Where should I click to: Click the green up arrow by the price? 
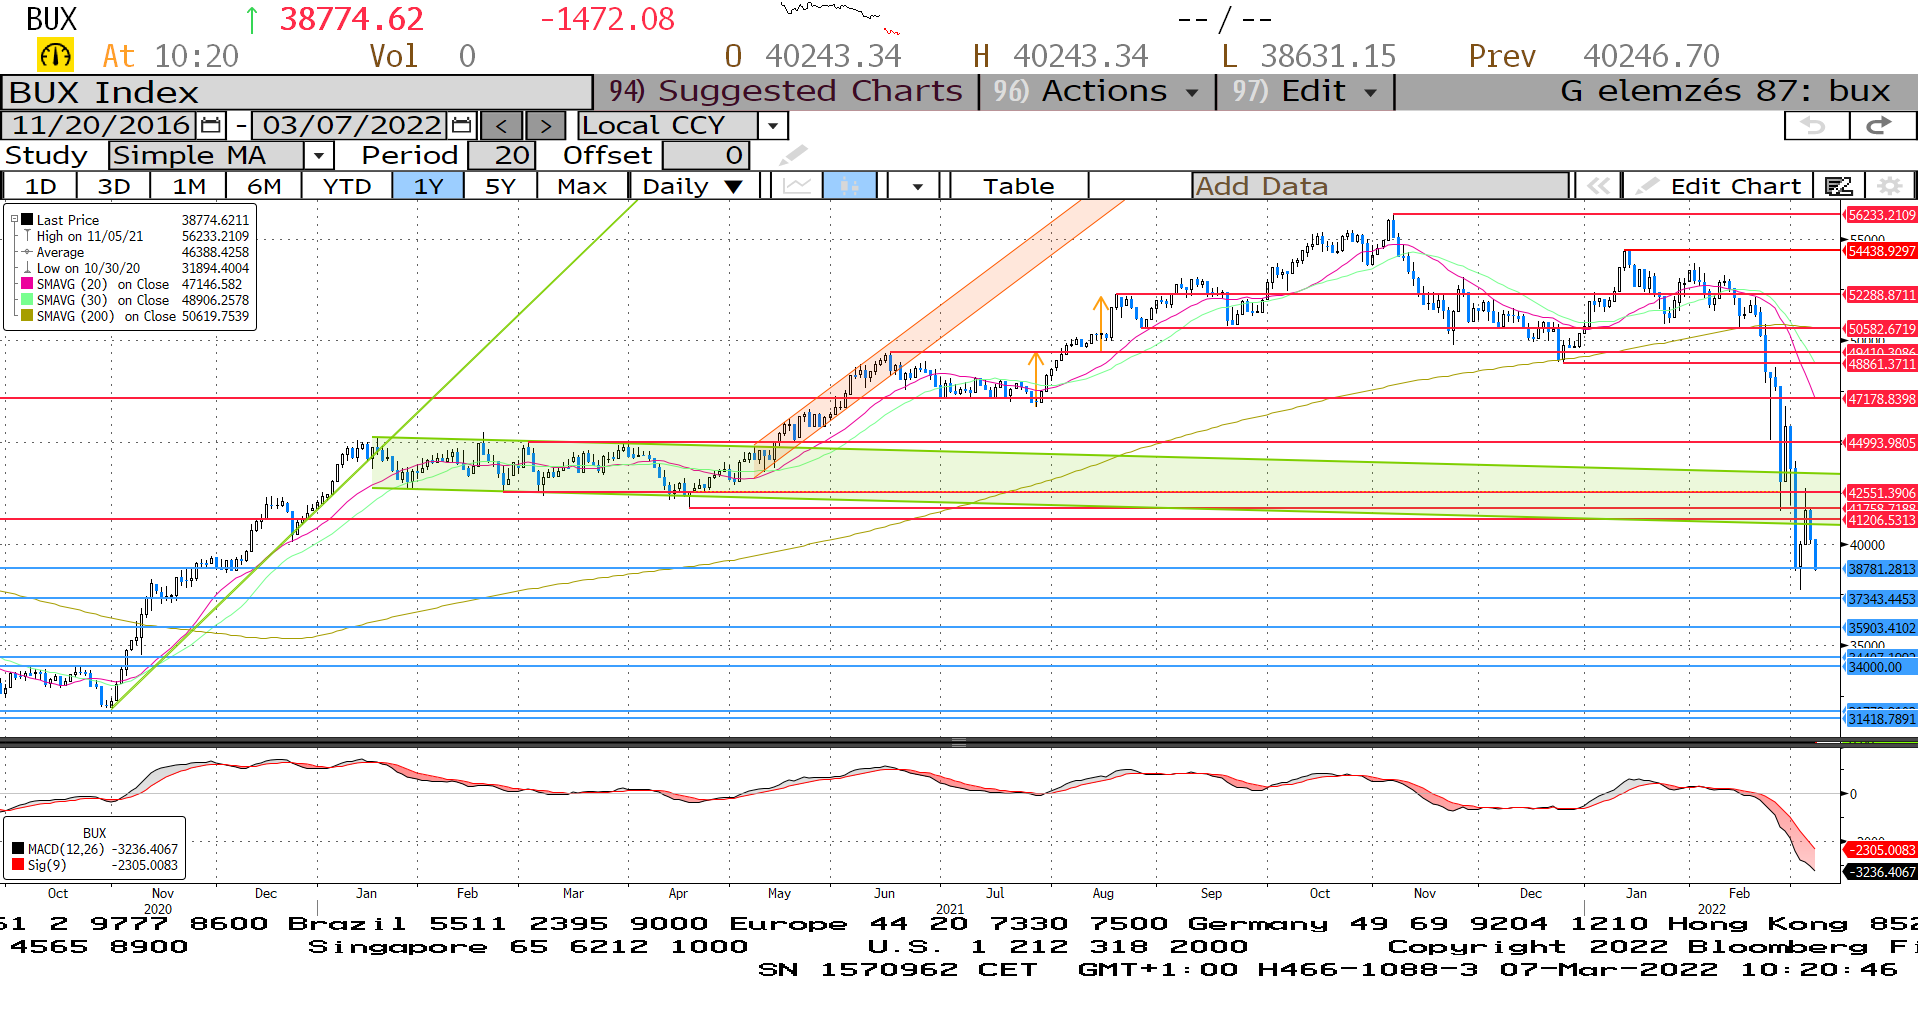[252, 20]
